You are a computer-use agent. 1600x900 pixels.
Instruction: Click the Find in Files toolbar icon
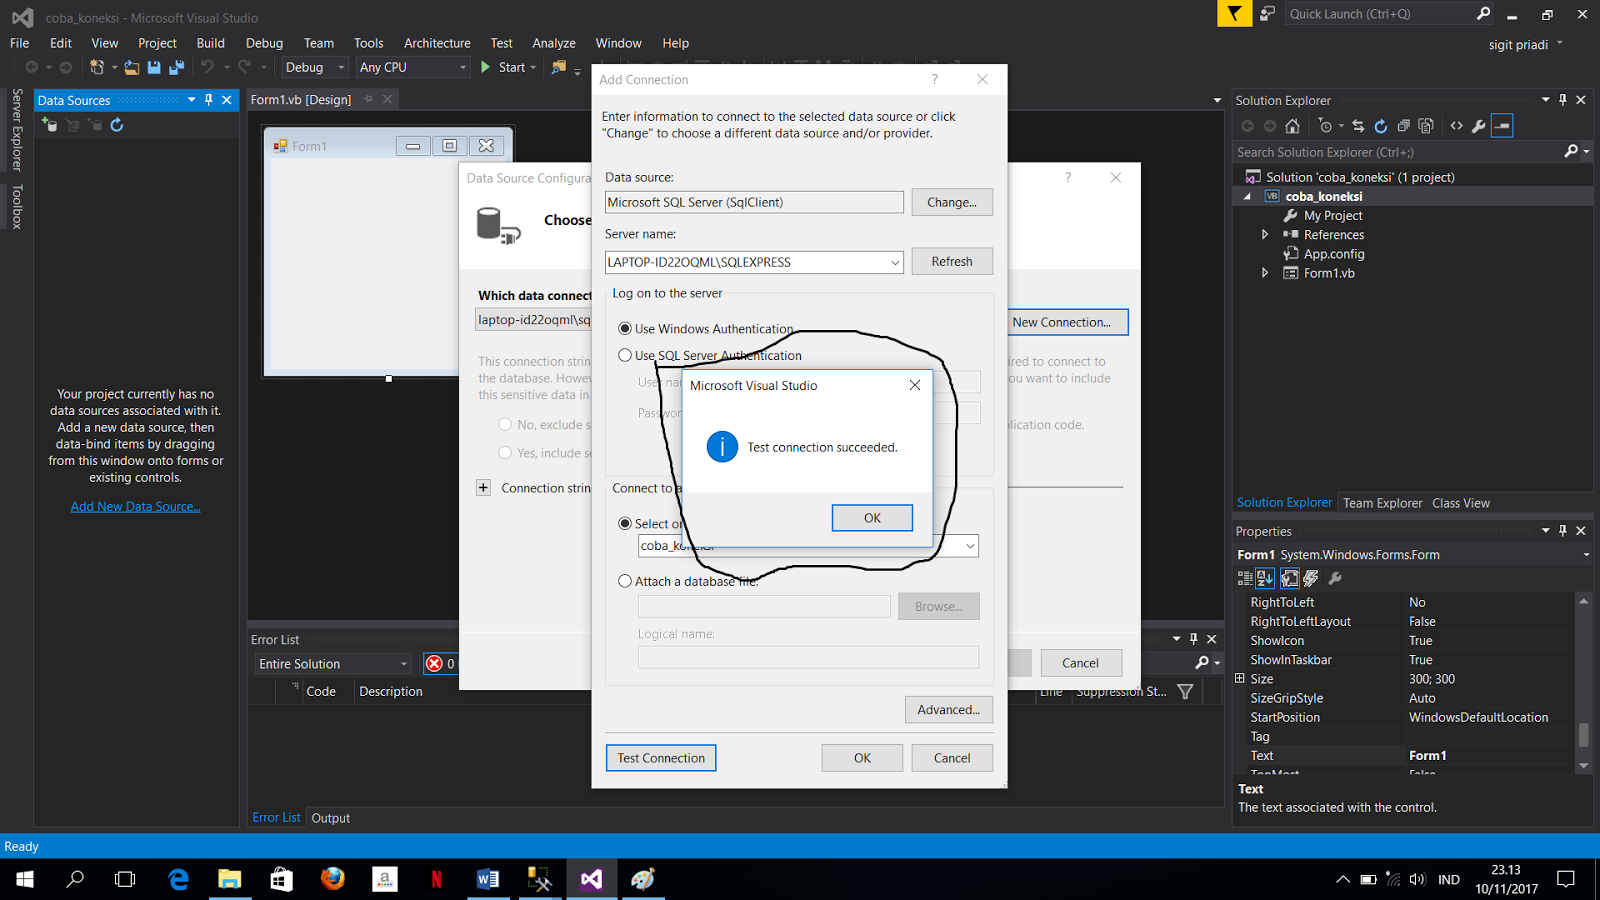(x=559, y=67)
